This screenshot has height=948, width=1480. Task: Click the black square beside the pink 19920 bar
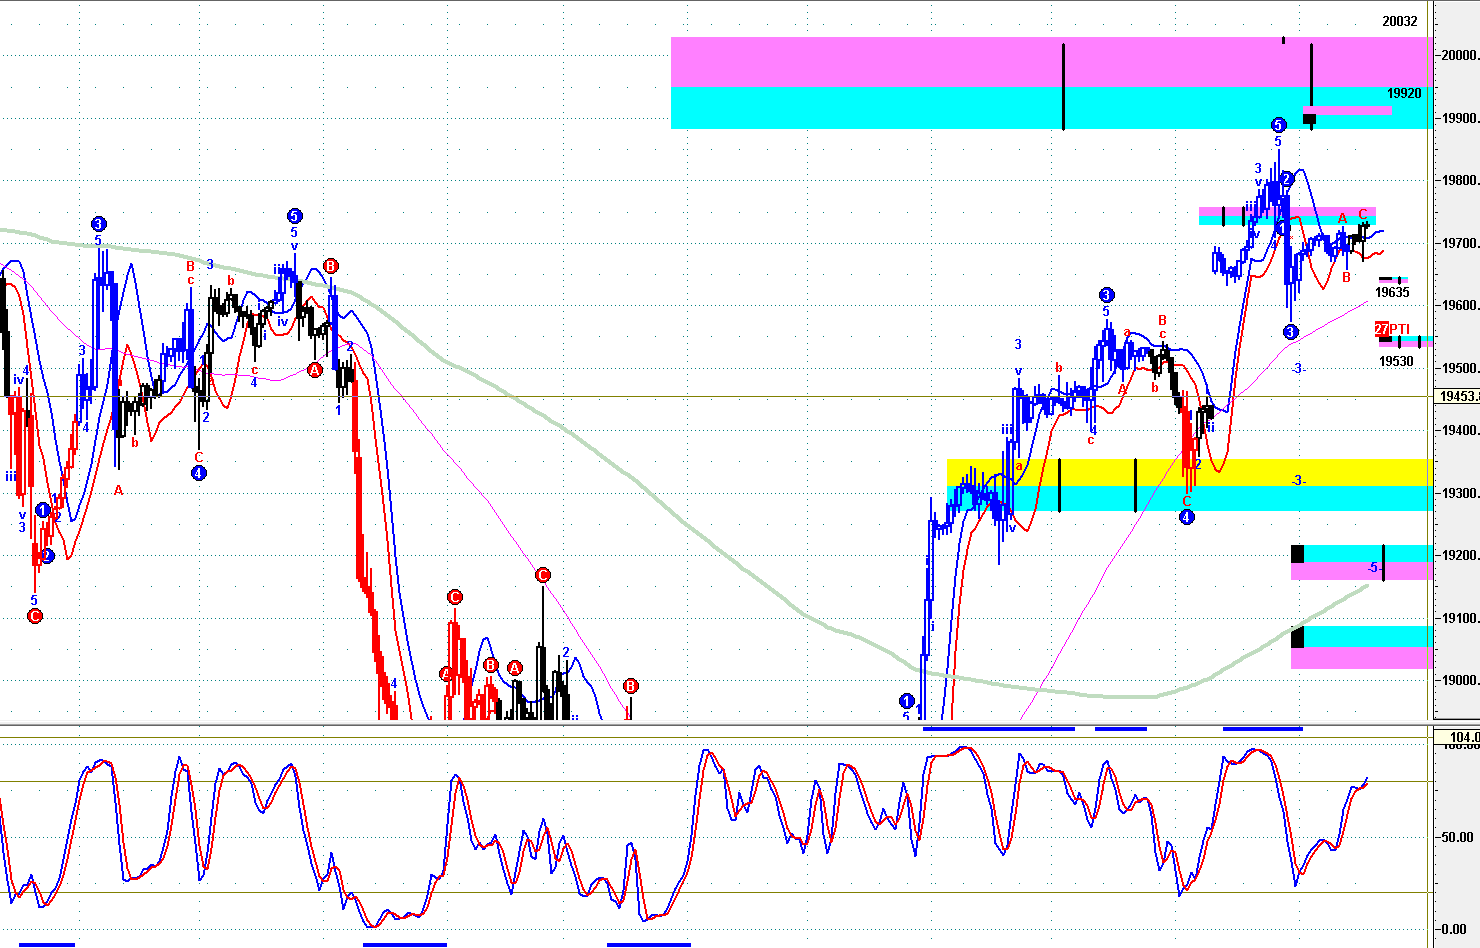coord(1309,119)
